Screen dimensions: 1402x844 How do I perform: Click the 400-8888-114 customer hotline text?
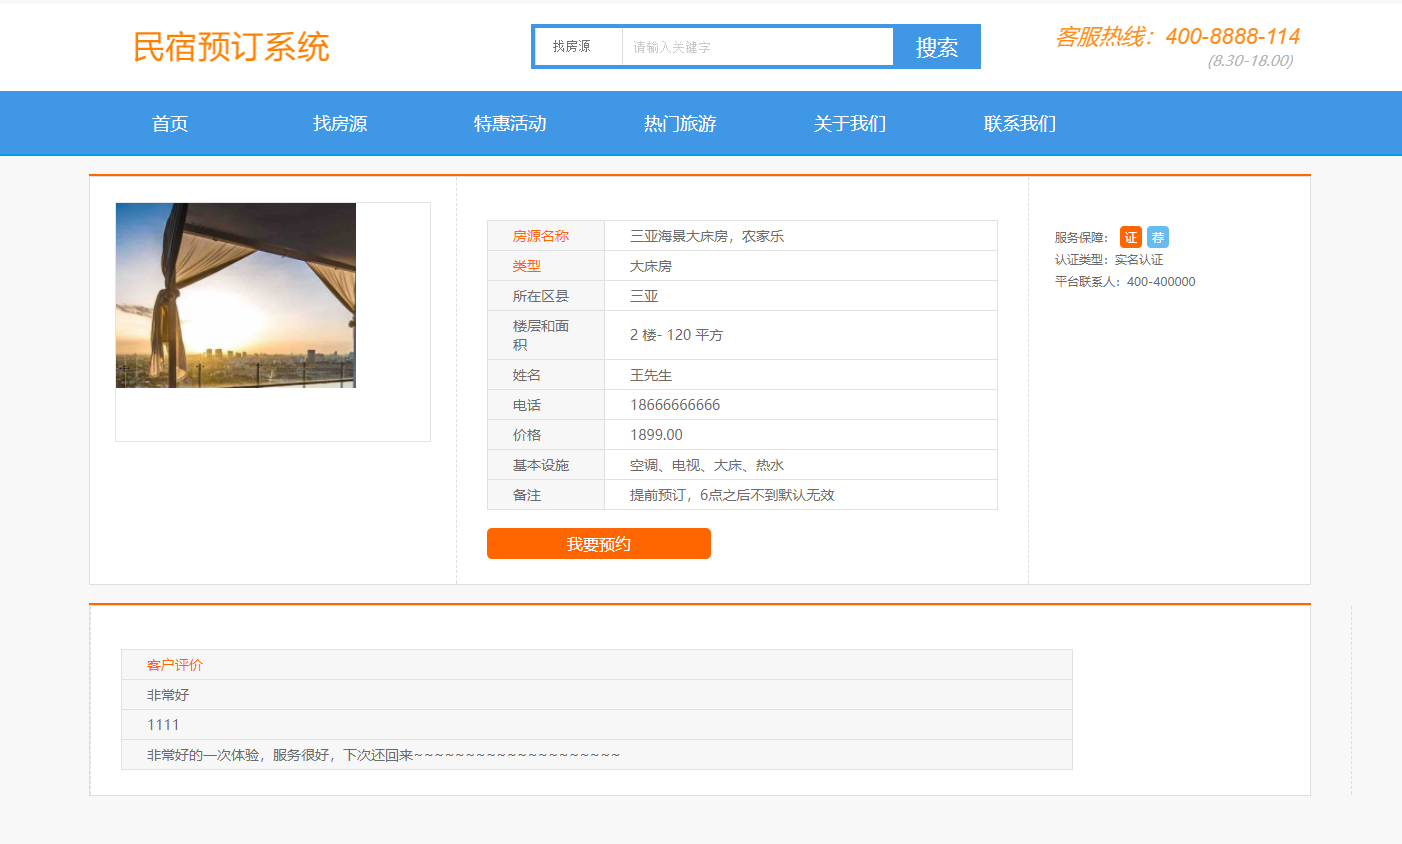click(x=1231, y=37)
